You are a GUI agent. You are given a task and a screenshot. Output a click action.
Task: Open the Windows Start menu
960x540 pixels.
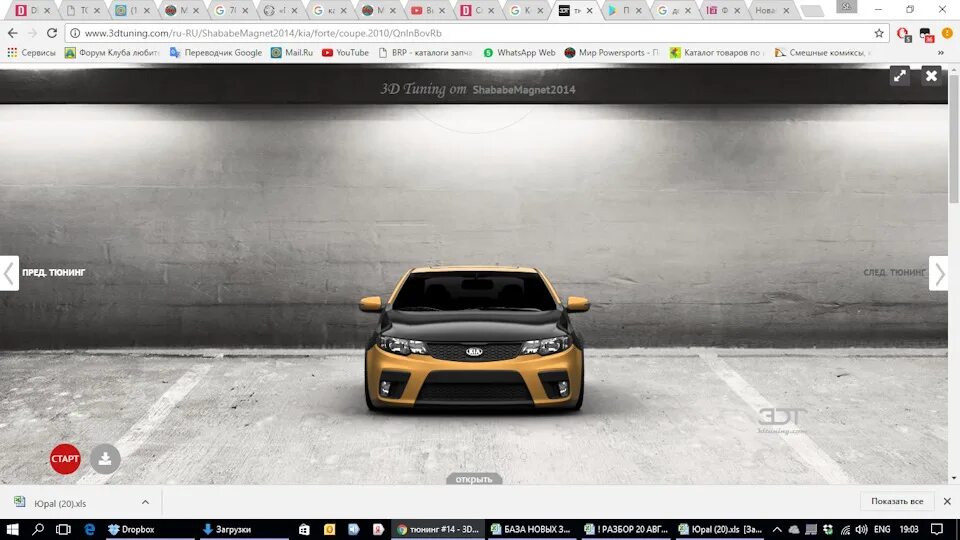(12, 529)
